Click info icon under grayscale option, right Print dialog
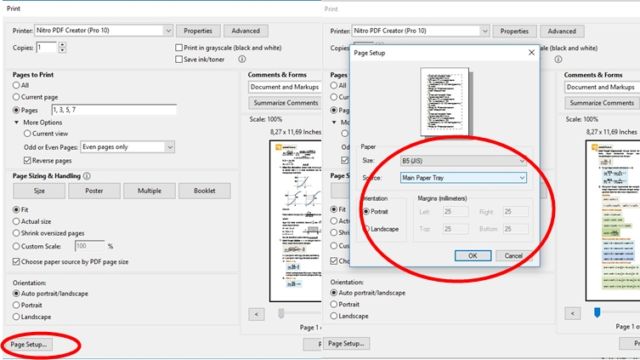 [558, 59]
